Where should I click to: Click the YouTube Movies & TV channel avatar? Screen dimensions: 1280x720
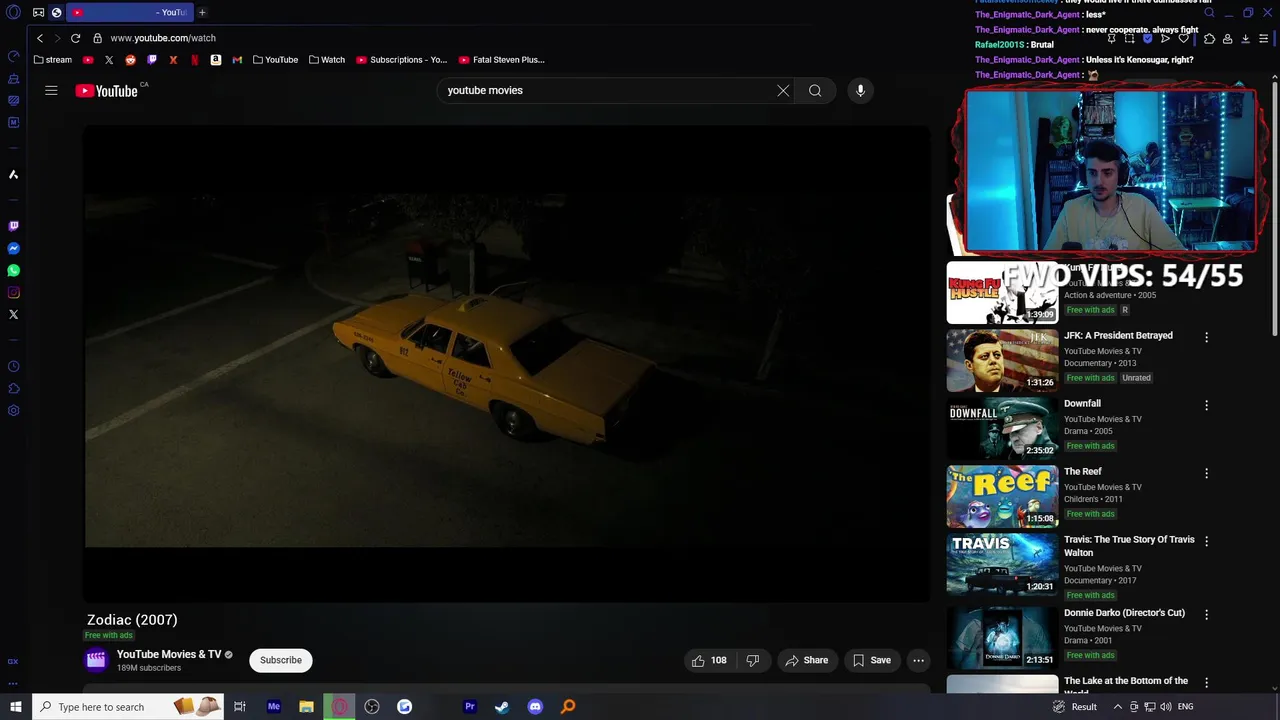(96, 659)
